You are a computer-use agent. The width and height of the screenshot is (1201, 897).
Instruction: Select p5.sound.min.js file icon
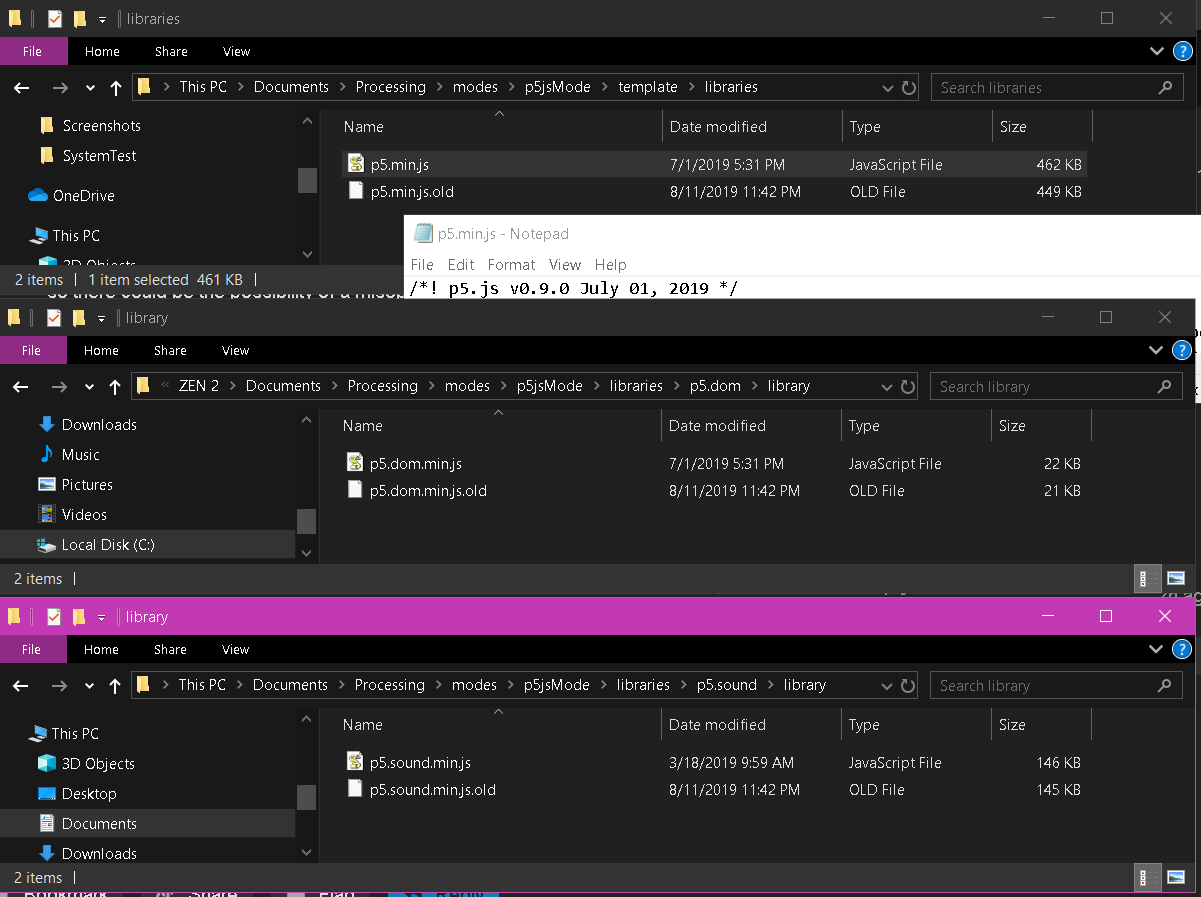[355, 762]
